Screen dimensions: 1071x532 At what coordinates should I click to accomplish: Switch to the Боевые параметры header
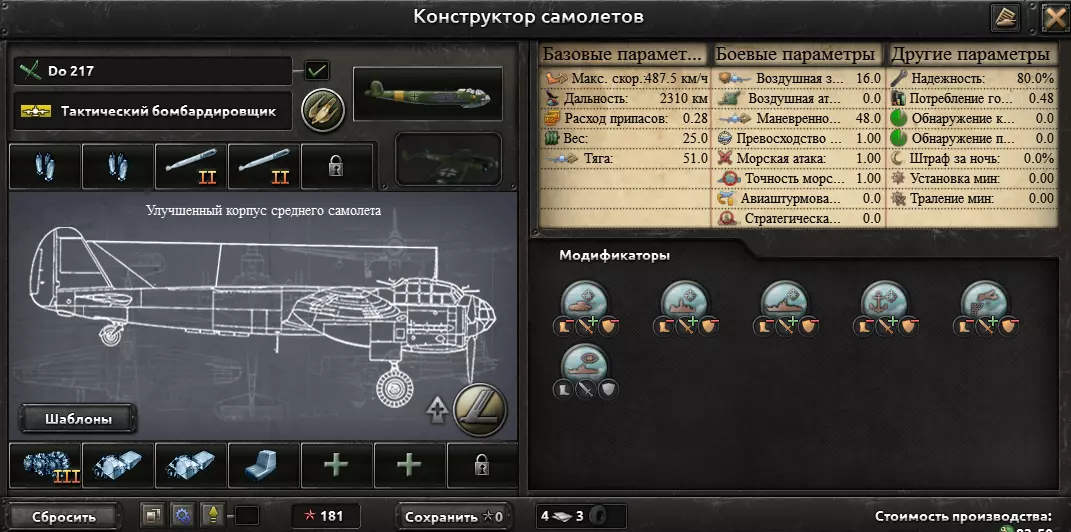click(797, 54)
